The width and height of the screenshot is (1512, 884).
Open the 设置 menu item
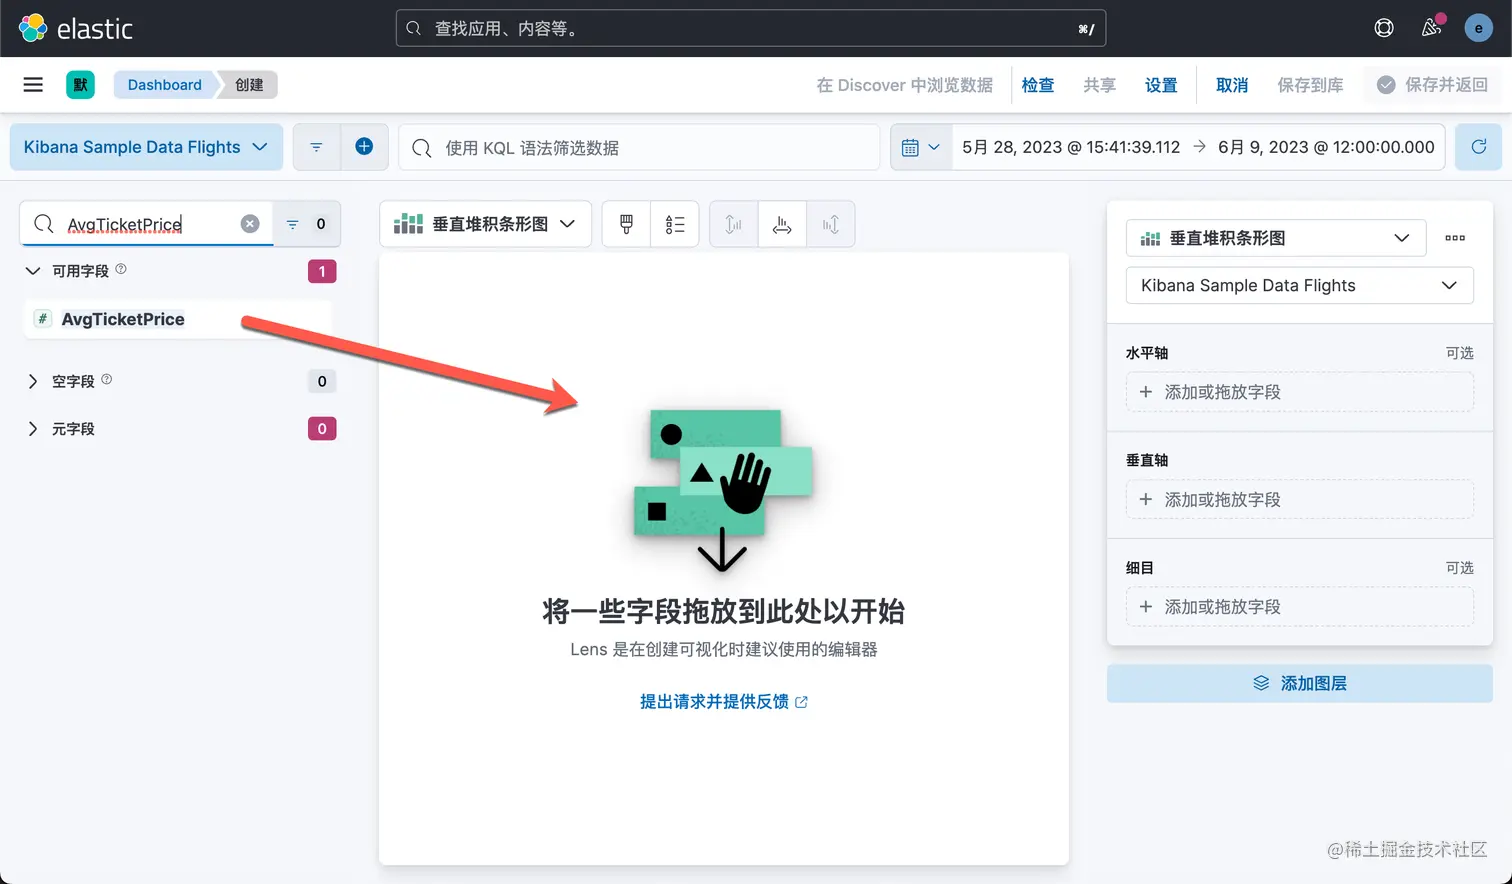(1161, 85)
